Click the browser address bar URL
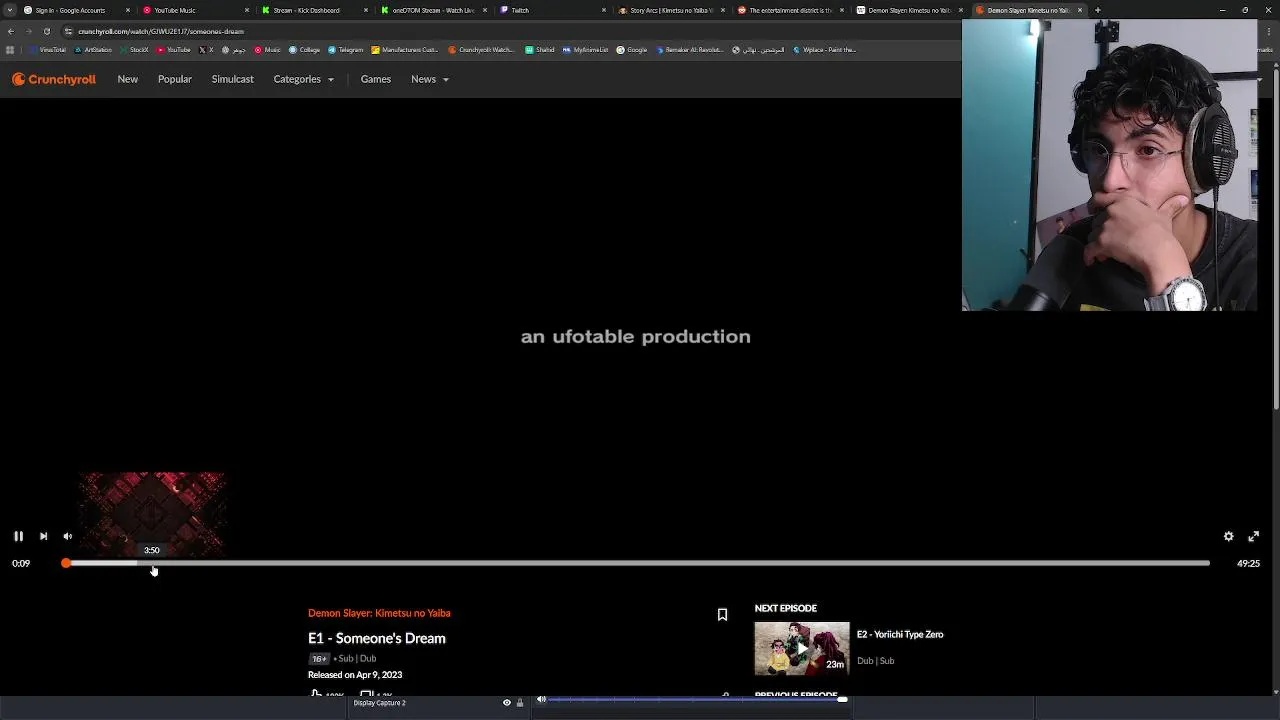Screen dimensions: 1280x720 click(x=160, y=31)
